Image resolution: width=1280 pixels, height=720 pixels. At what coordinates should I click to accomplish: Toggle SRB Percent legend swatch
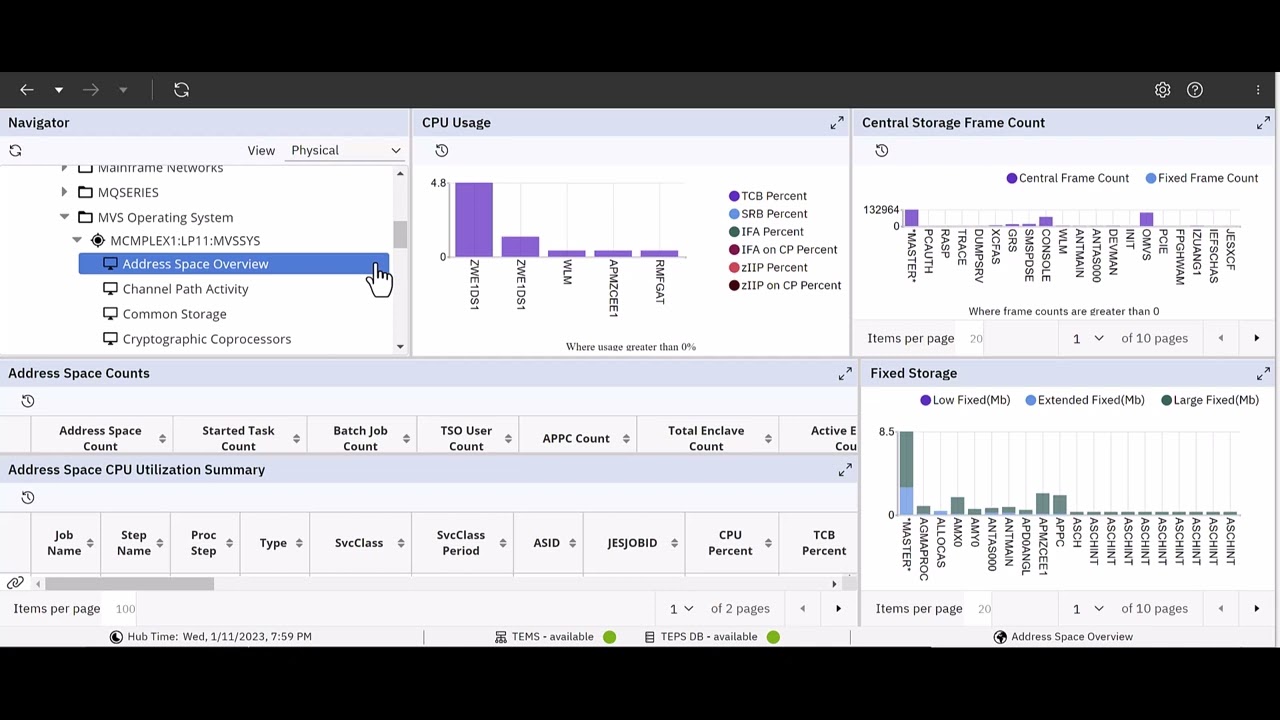(x=734, y=214)
